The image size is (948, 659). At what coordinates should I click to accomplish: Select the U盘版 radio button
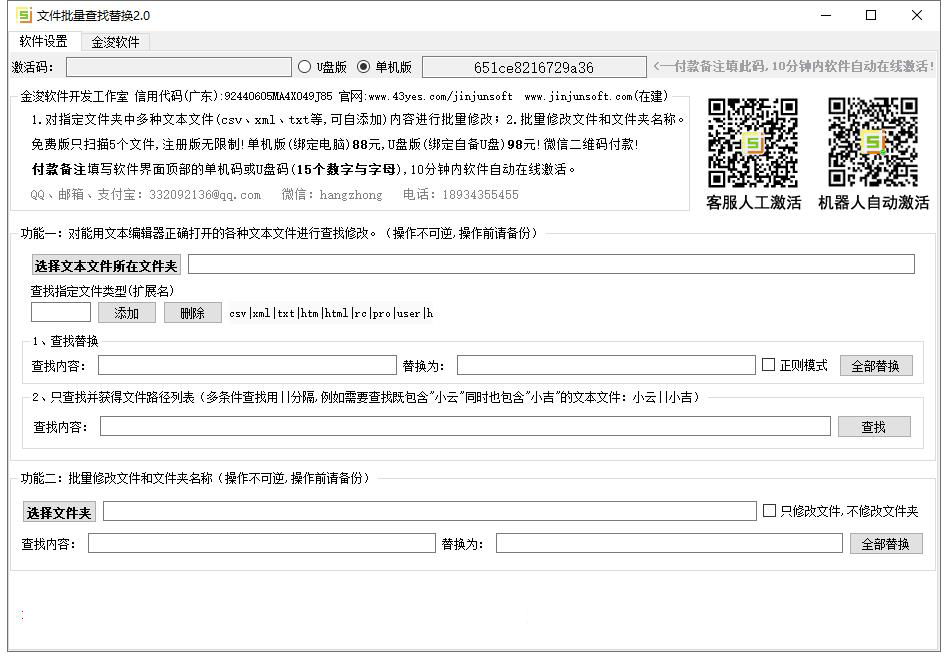(x=305, y=67)
